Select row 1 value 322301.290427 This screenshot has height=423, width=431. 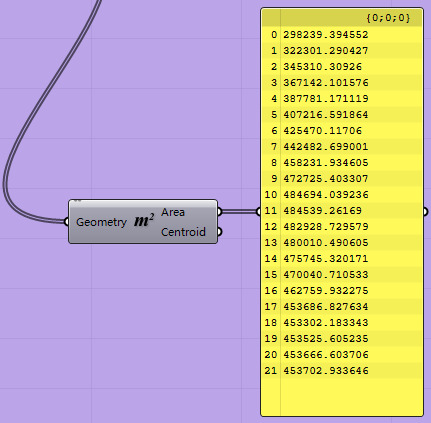326,51
